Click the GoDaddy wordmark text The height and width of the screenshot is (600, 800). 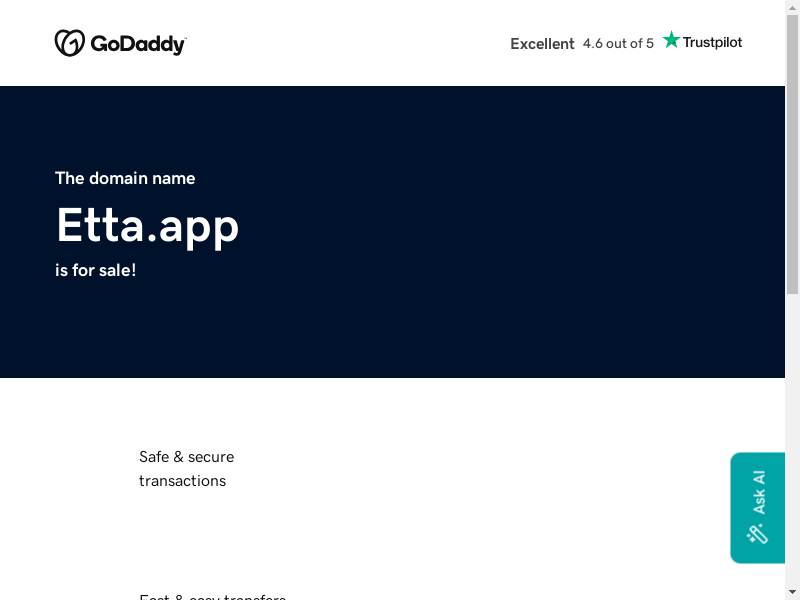point(138,44)
